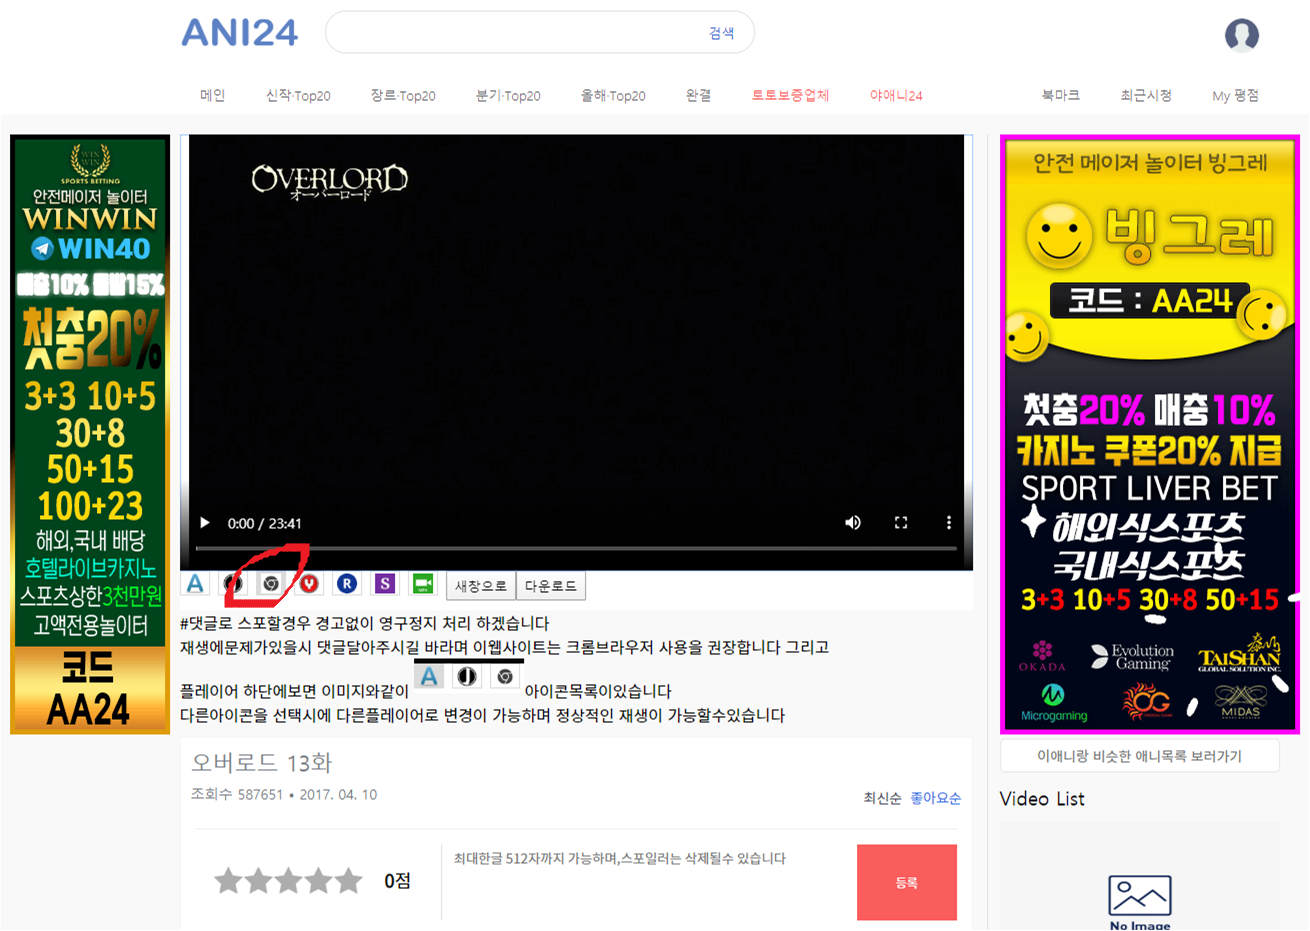
Task: Enter fullscreen mode in the video player
Action: [x=901, y=523]
